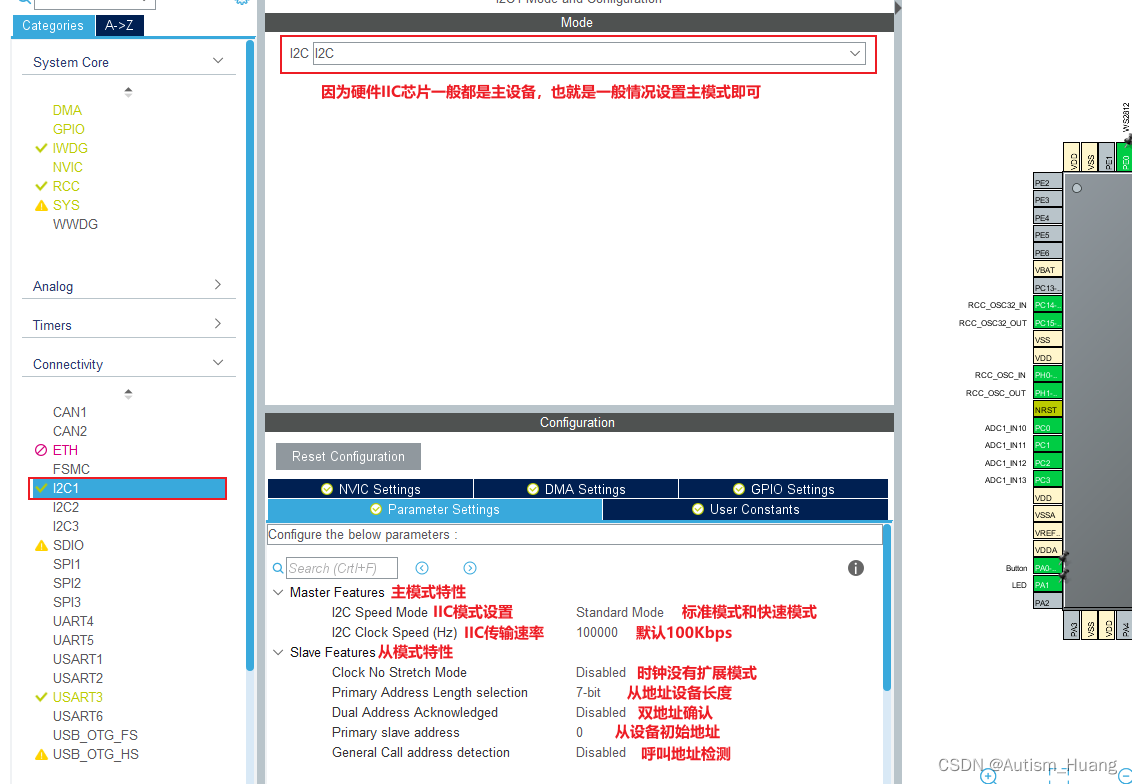Select FSMC peripheral

pyautogui.click(x=71, y=469)
